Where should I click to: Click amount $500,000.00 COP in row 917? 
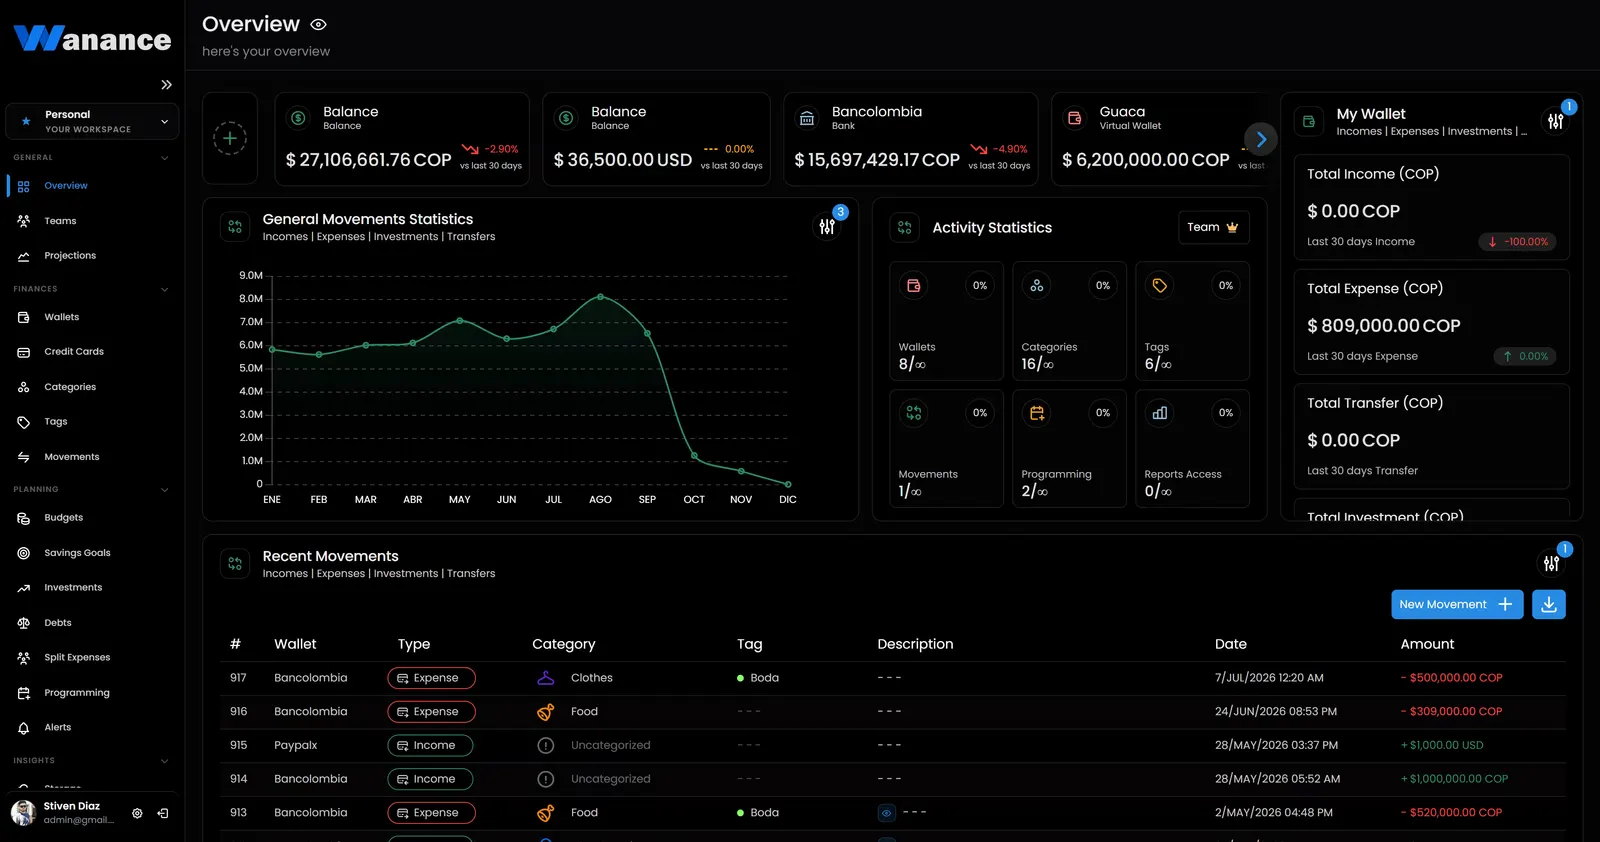[1452, 678]
